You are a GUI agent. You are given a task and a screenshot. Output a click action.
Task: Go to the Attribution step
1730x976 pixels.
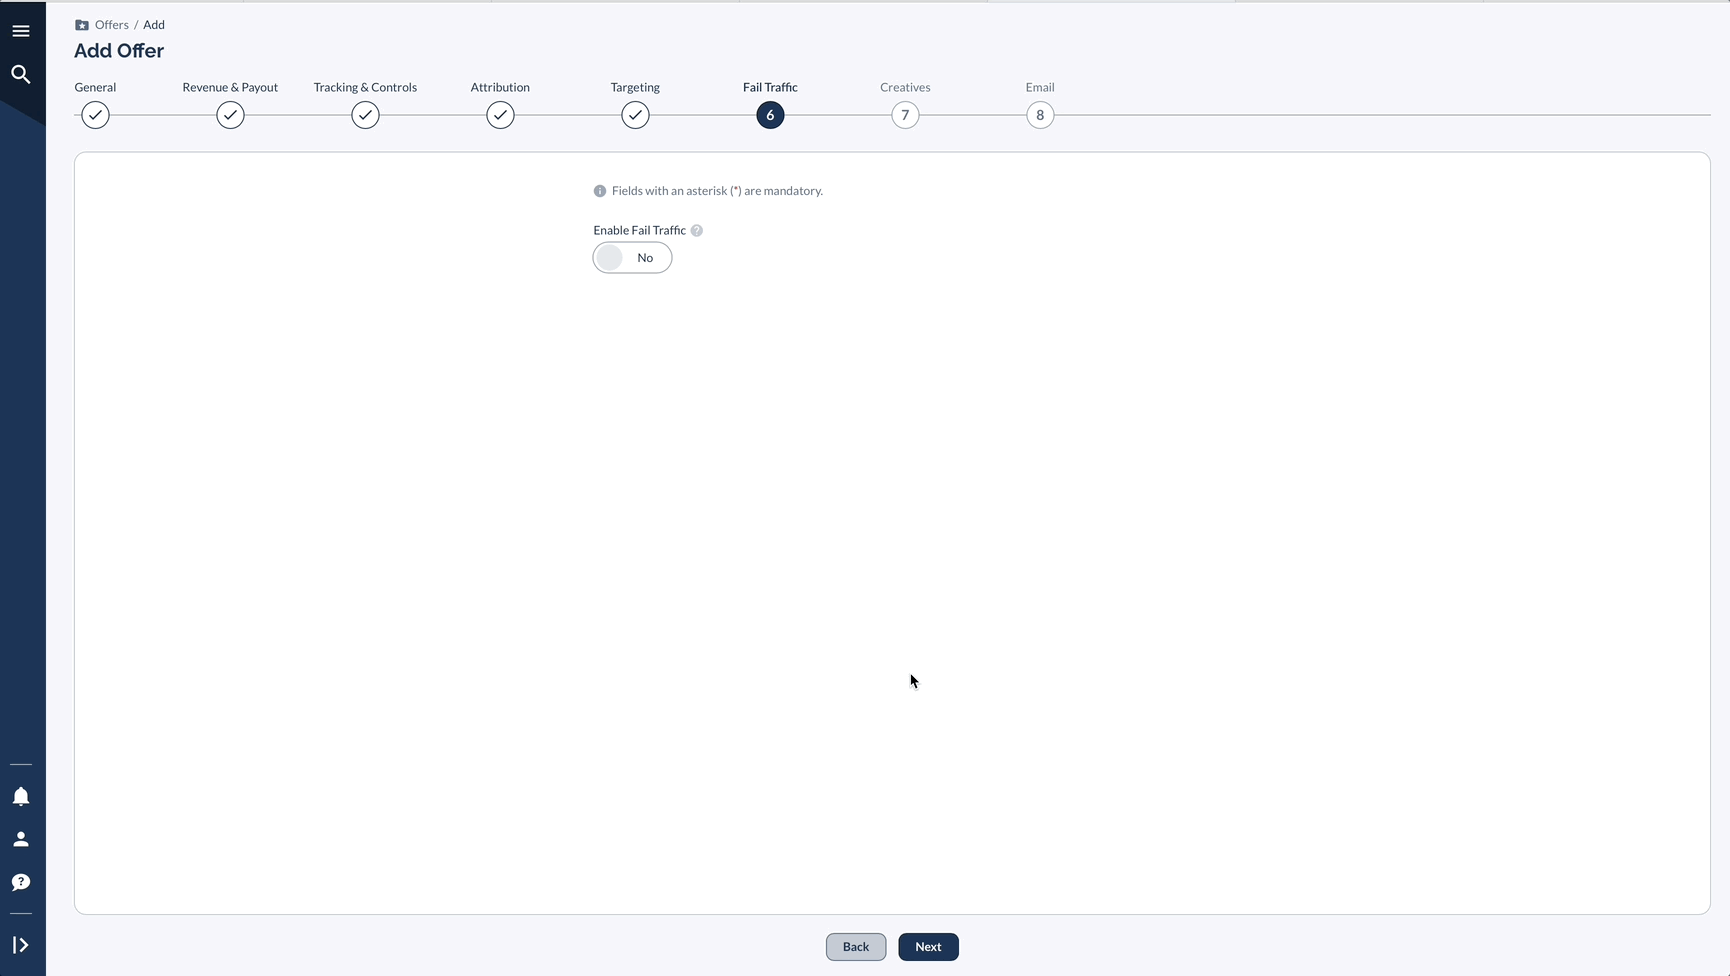click(500, 115)
